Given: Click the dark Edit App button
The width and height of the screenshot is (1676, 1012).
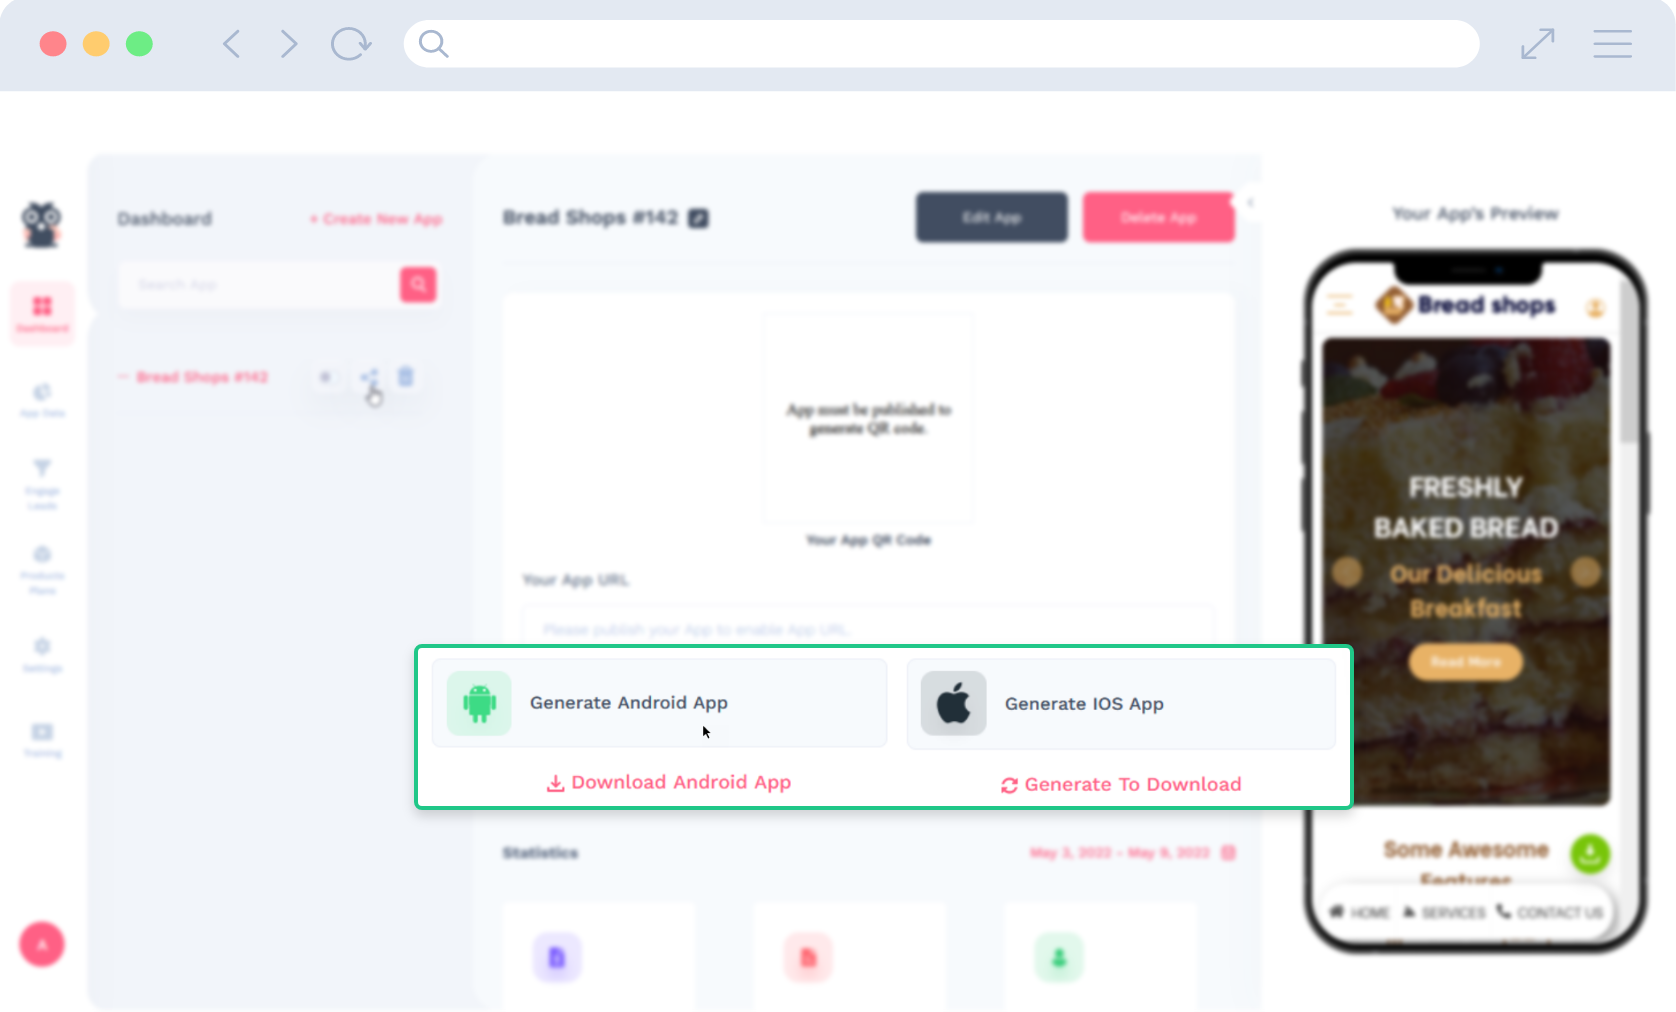Looking at the screenshot, I should click(x=991, y=217).
